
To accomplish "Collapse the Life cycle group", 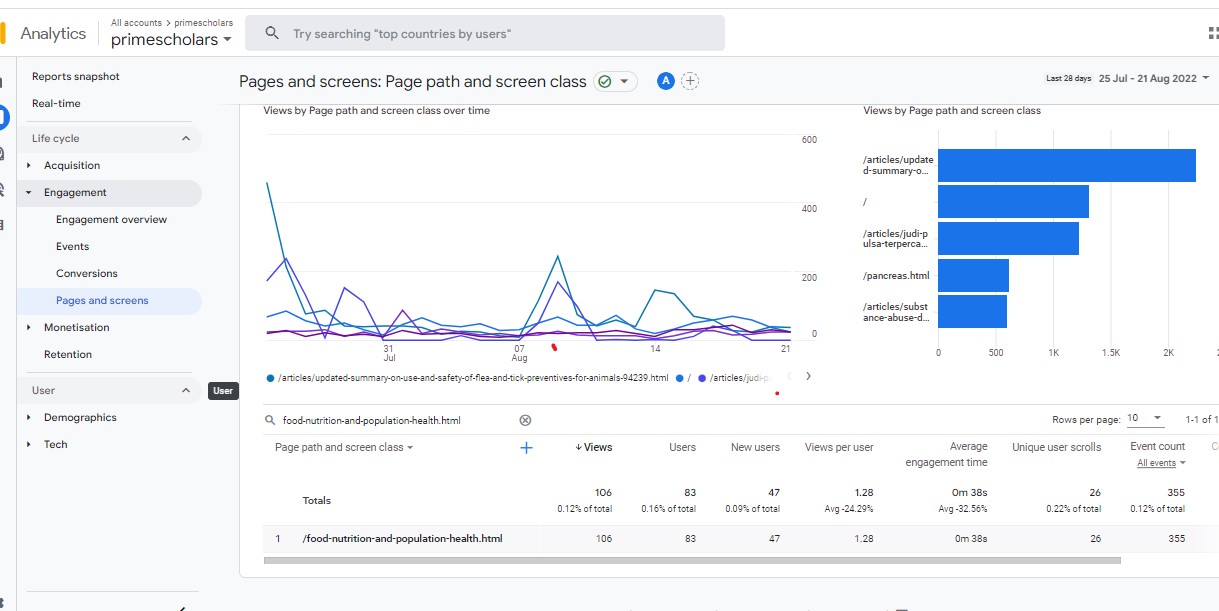I will tap(185, 139).
